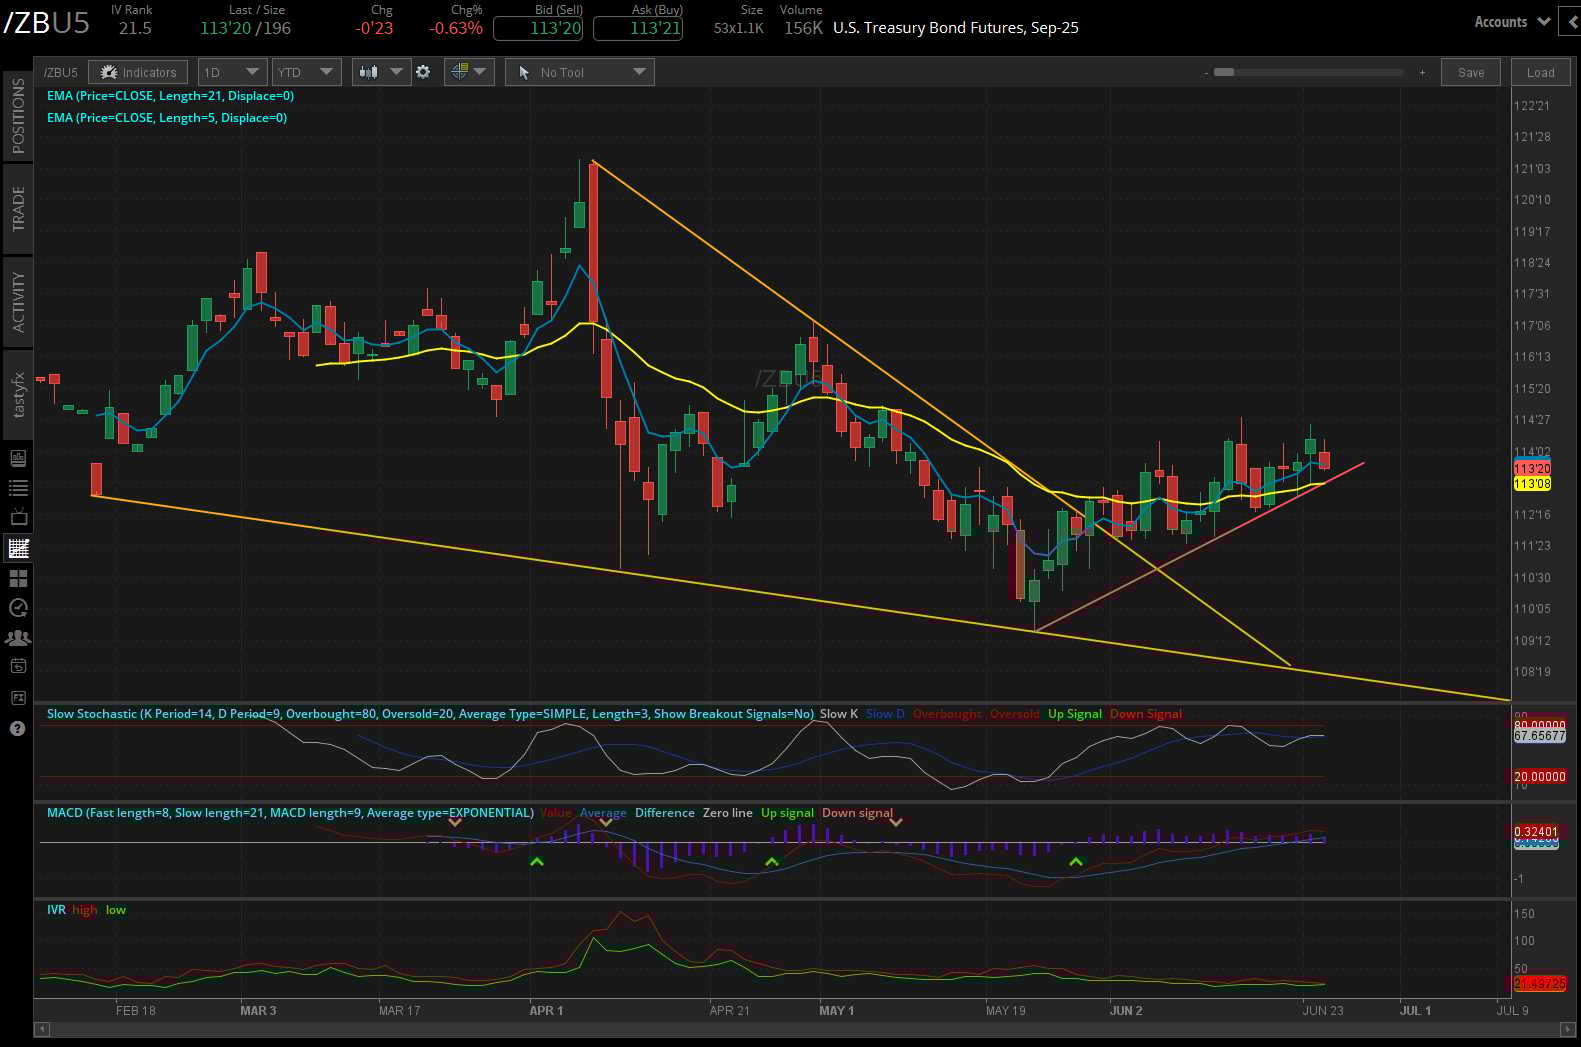Open the help question mark icon
1581x1047 pixels.
[18, 728]
